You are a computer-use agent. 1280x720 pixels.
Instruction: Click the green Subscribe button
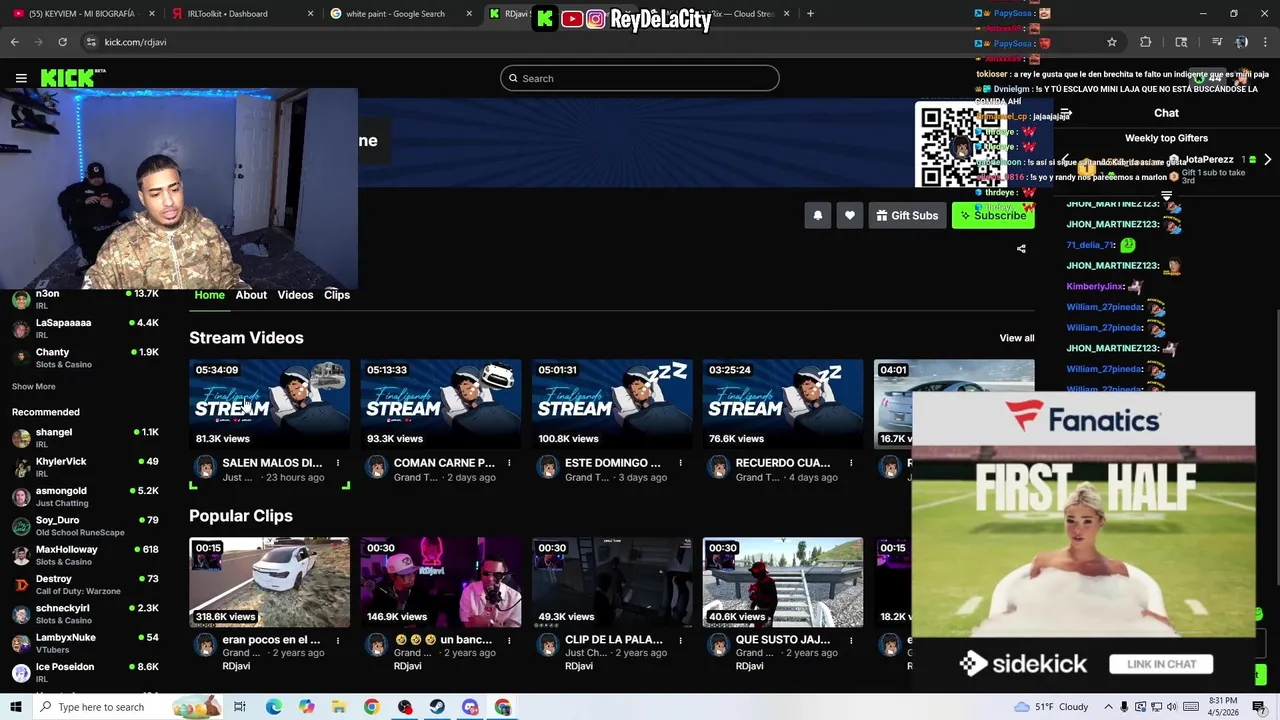click(993, 215)
